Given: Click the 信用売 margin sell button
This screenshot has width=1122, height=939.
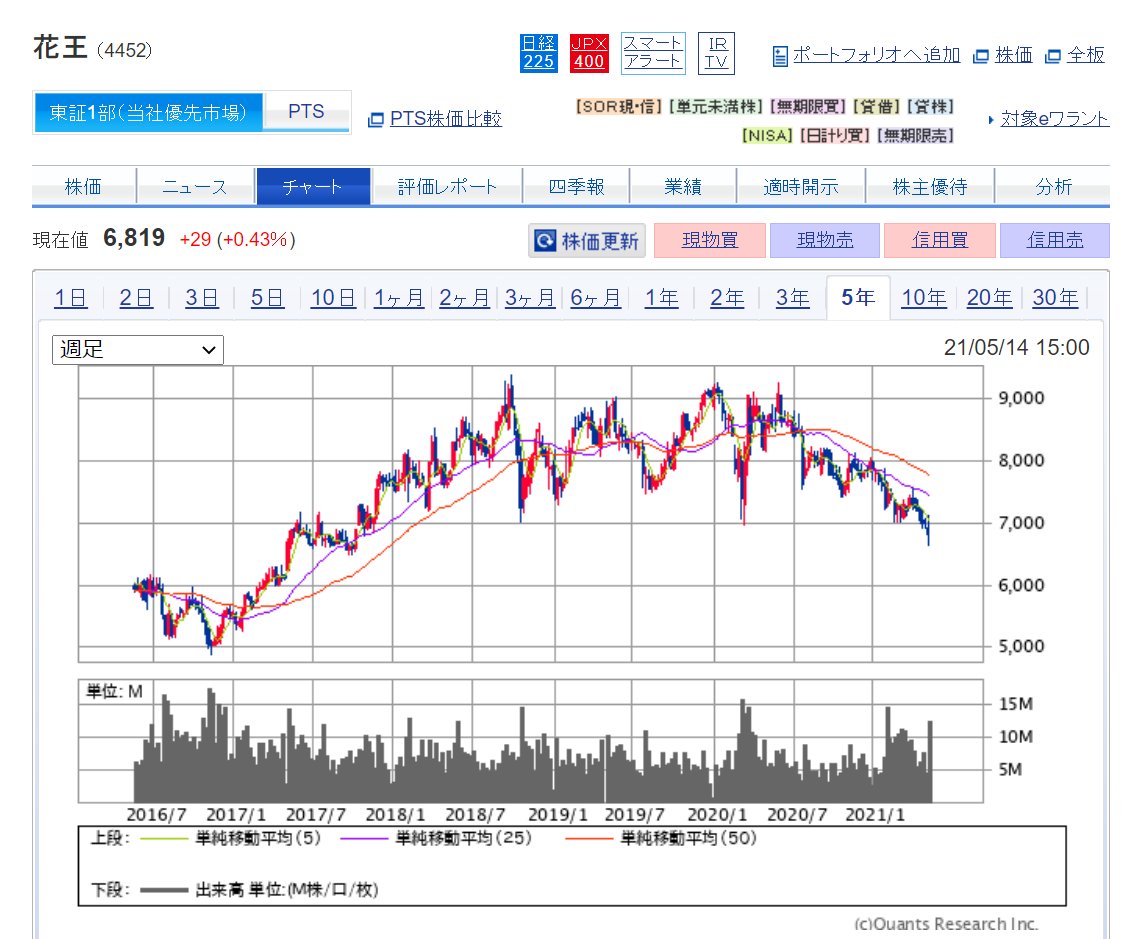Looking at the screenshot, I should tap(1055, 240).
